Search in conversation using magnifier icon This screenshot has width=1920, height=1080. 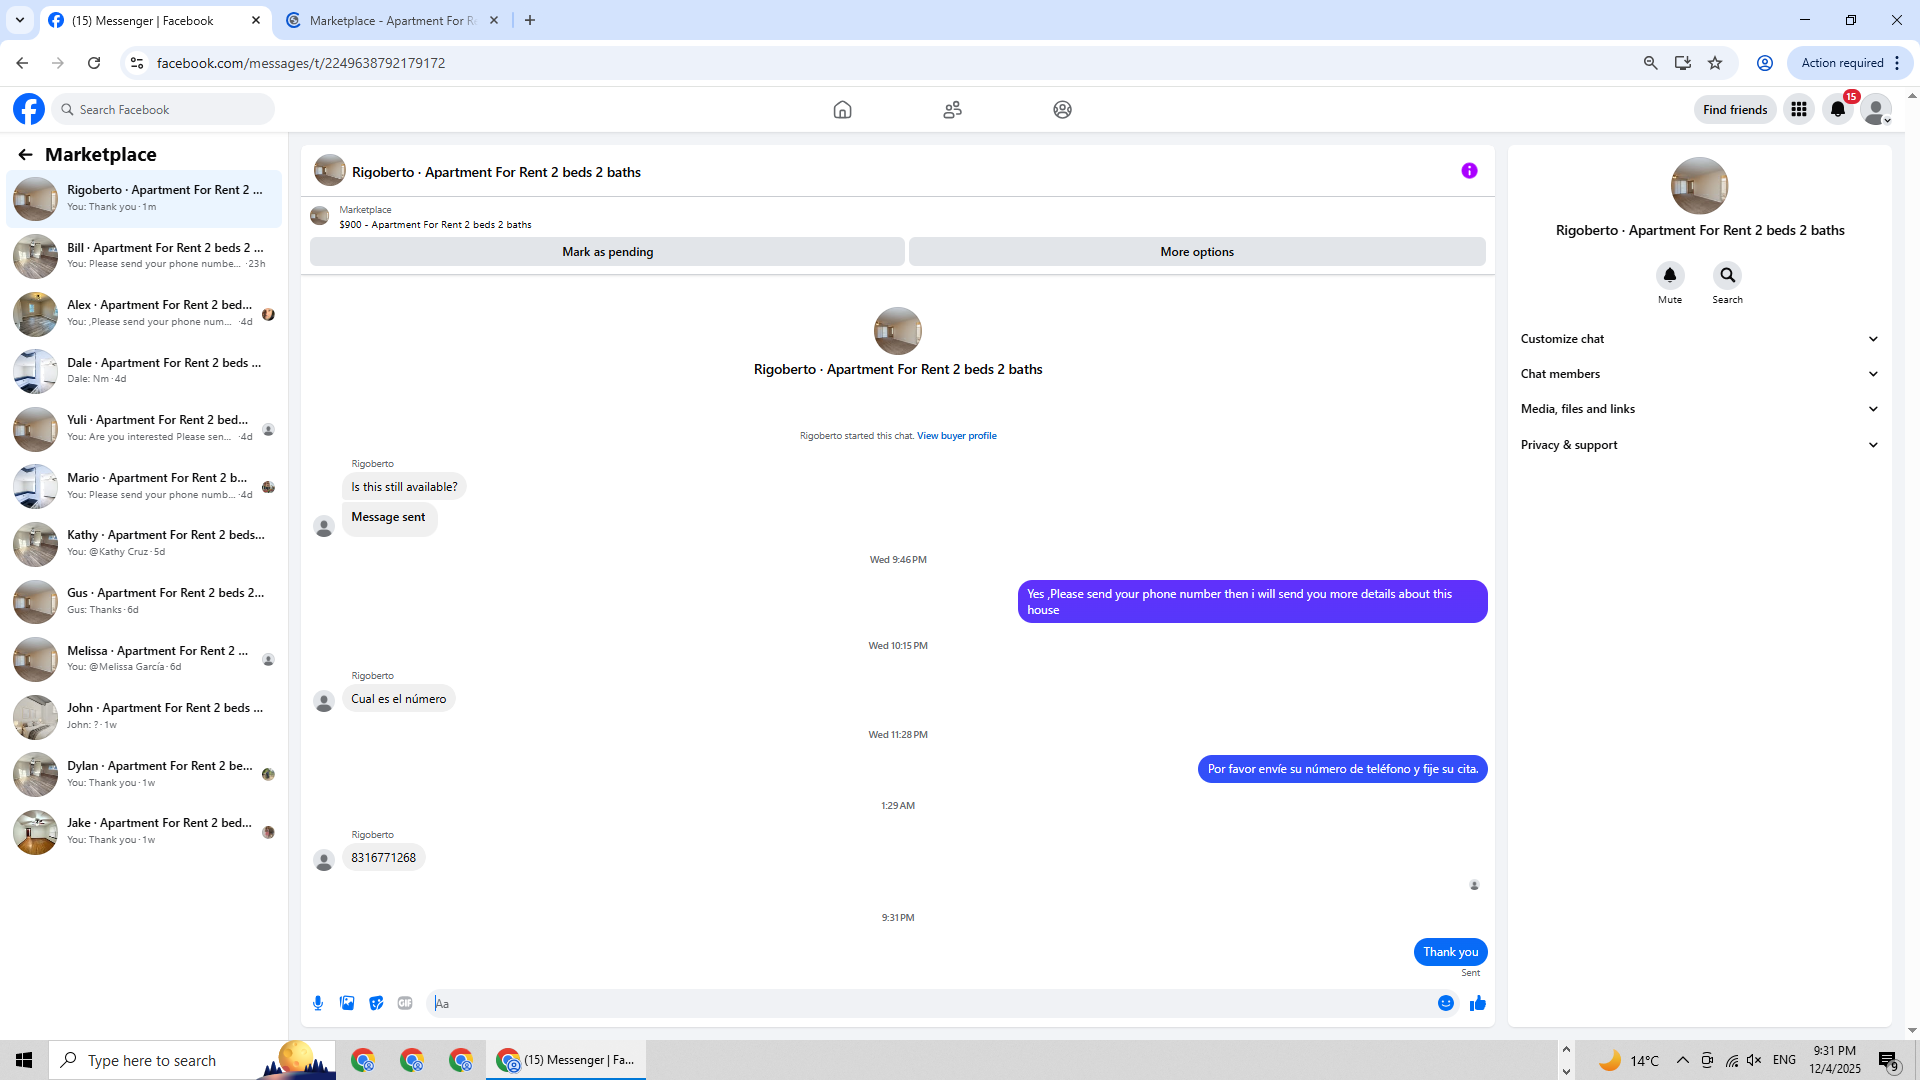pyautogui.click(x=1727, y=275)
